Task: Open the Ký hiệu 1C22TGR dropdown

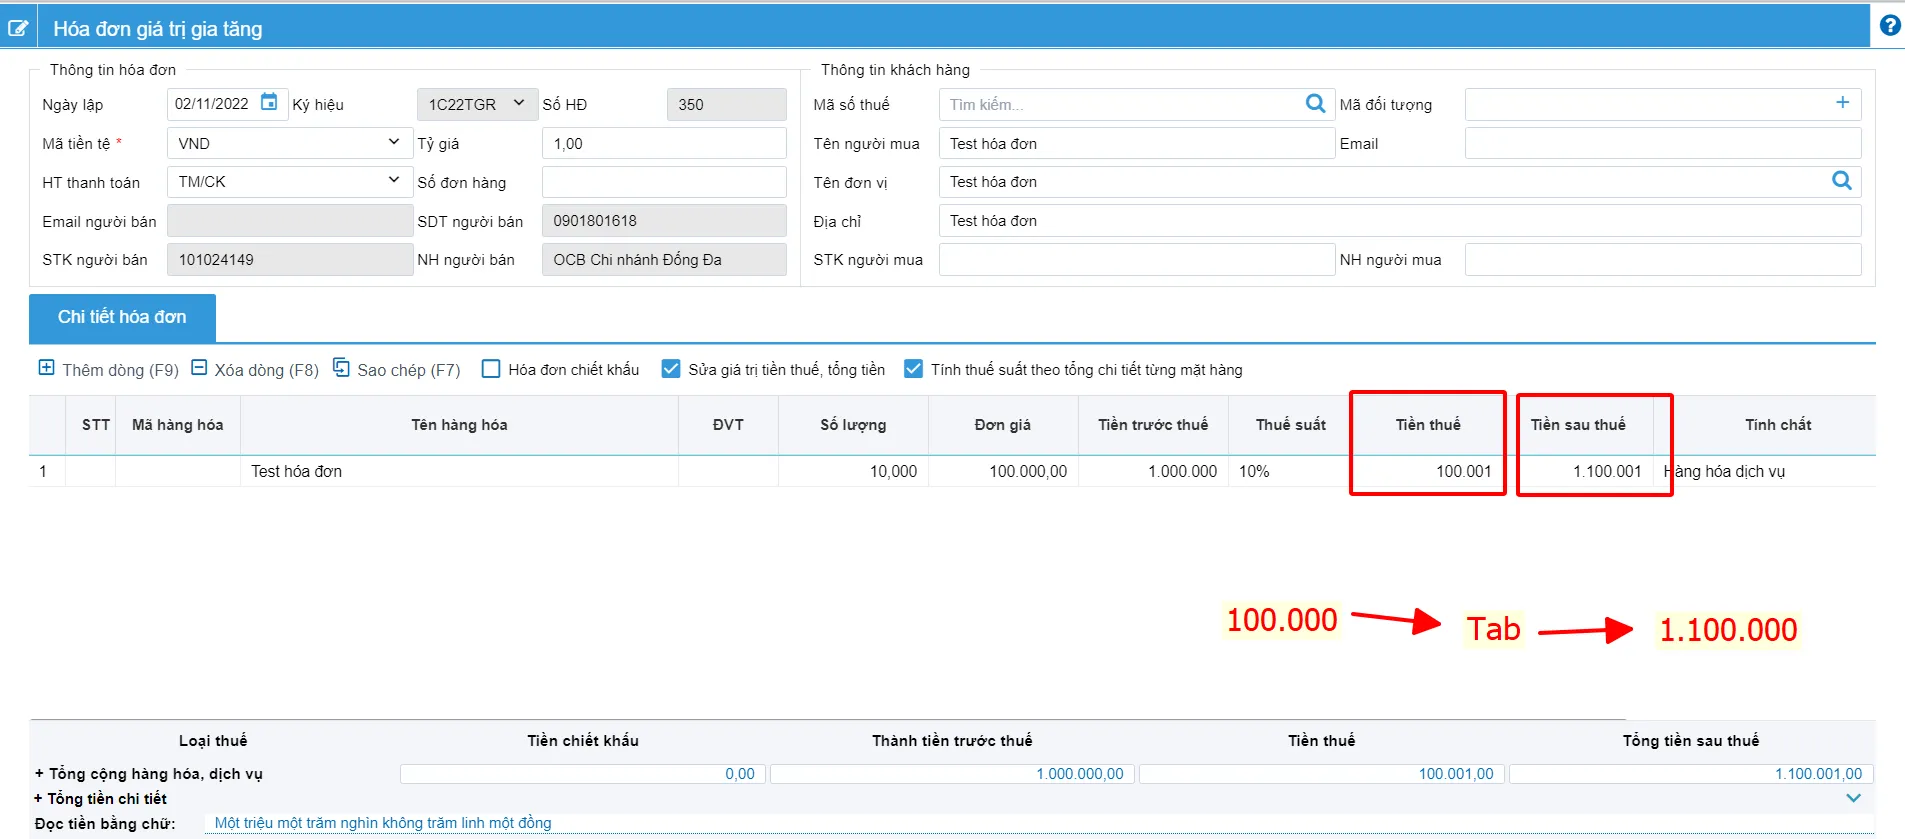Action: (x=477, y=104)
